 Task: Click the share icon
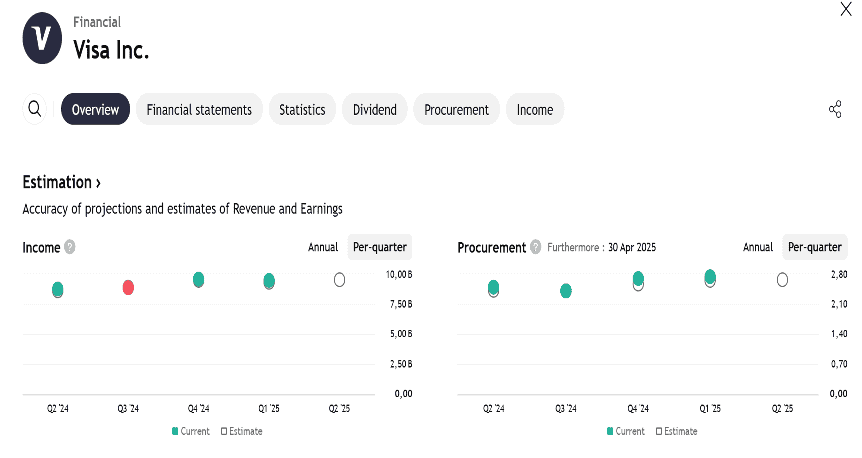(x=835, y=109)
